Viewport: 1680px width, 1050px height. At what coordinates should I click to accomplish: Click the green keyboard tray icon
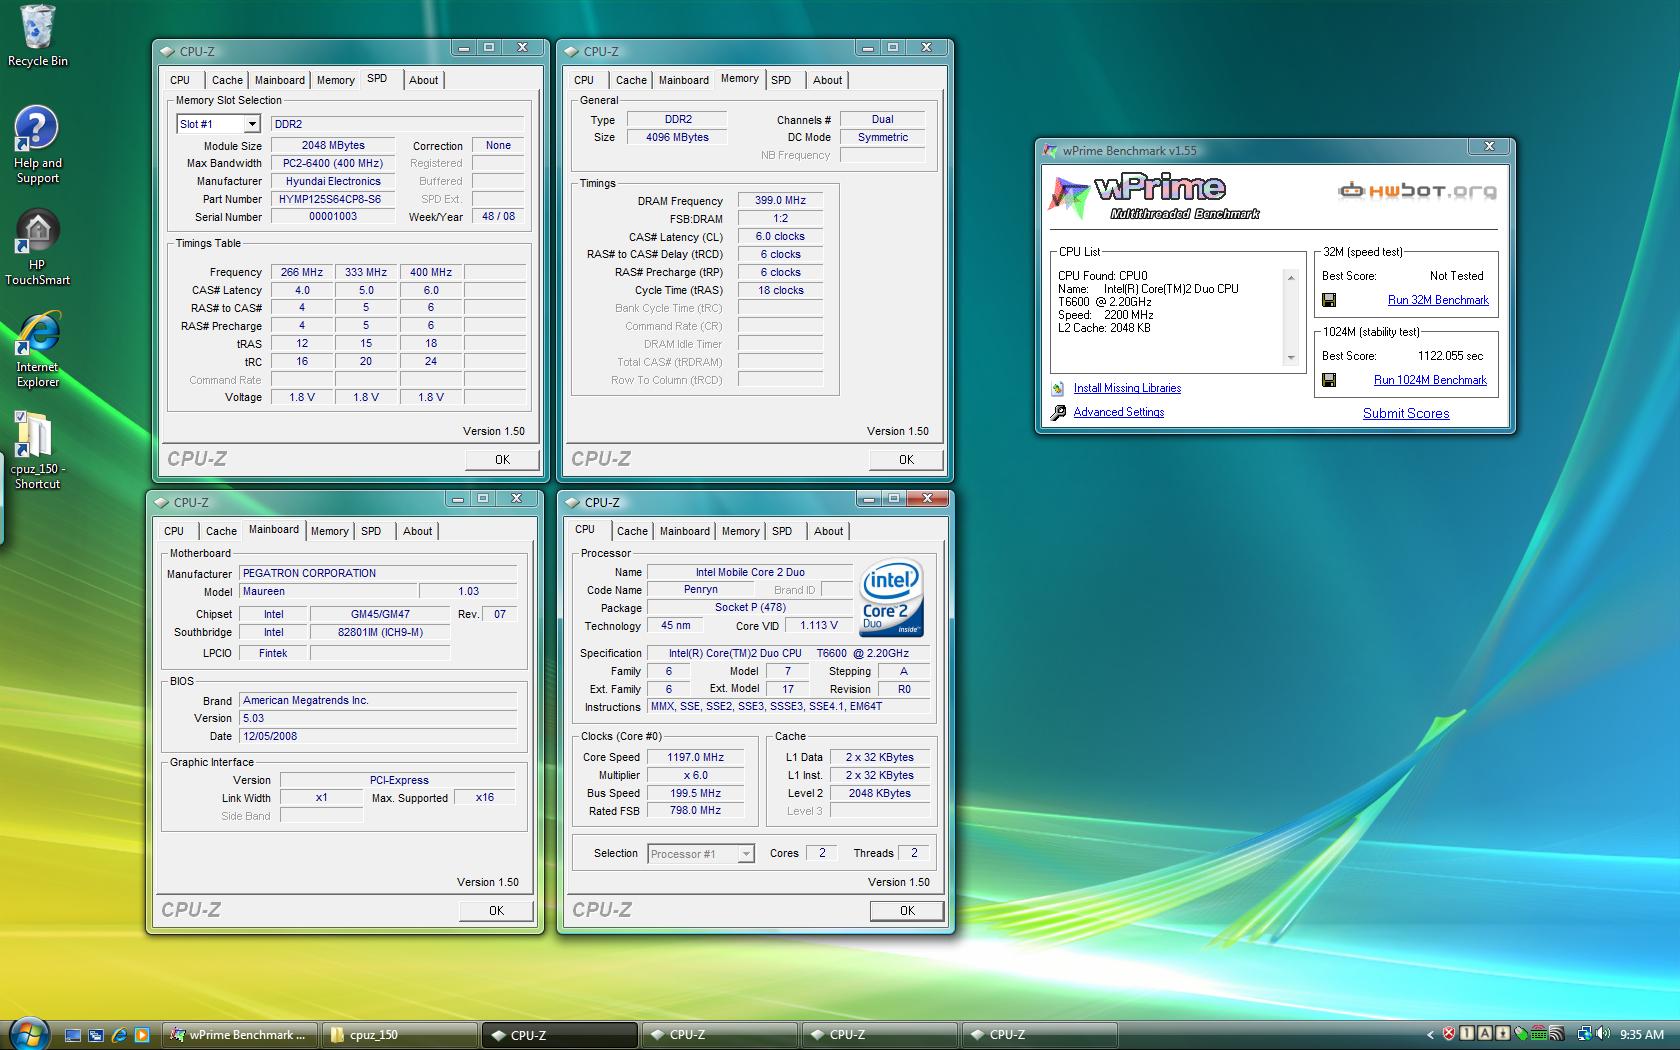point(1539,1033)
